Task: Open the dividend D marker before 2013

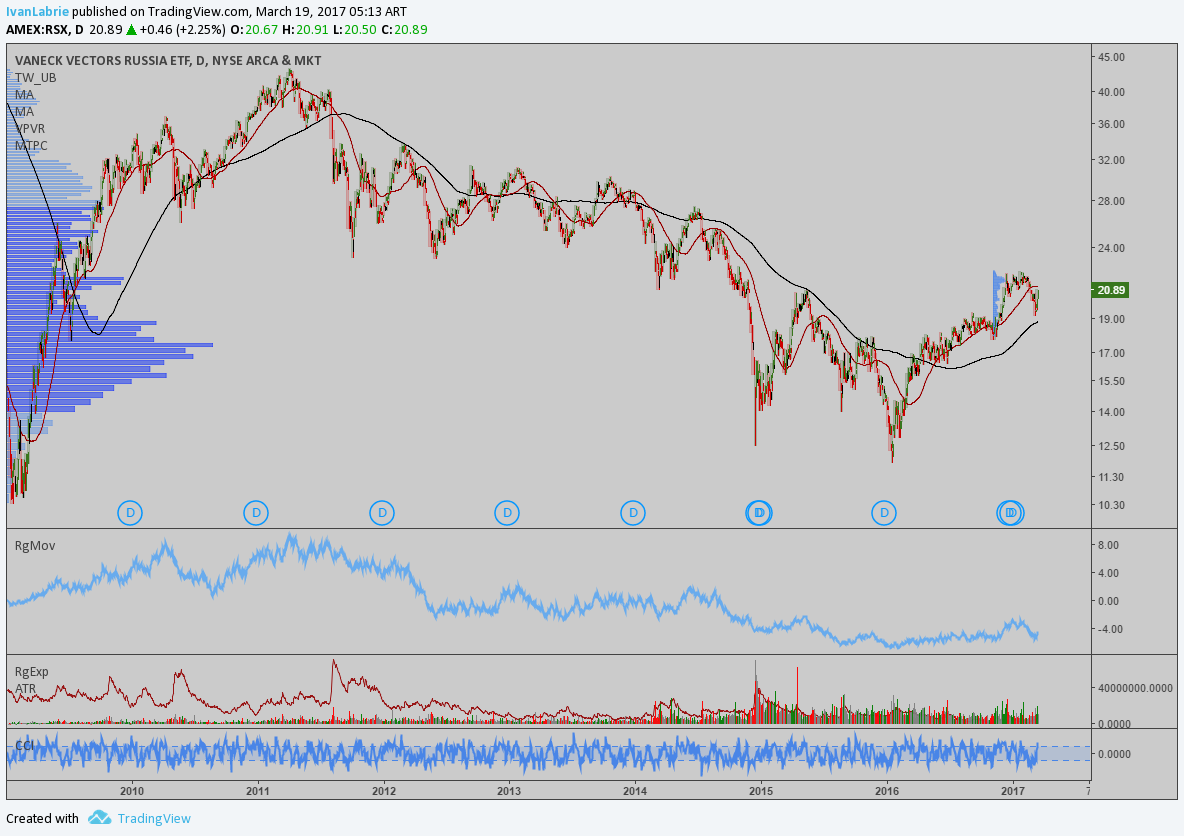Action: (507, 513)
